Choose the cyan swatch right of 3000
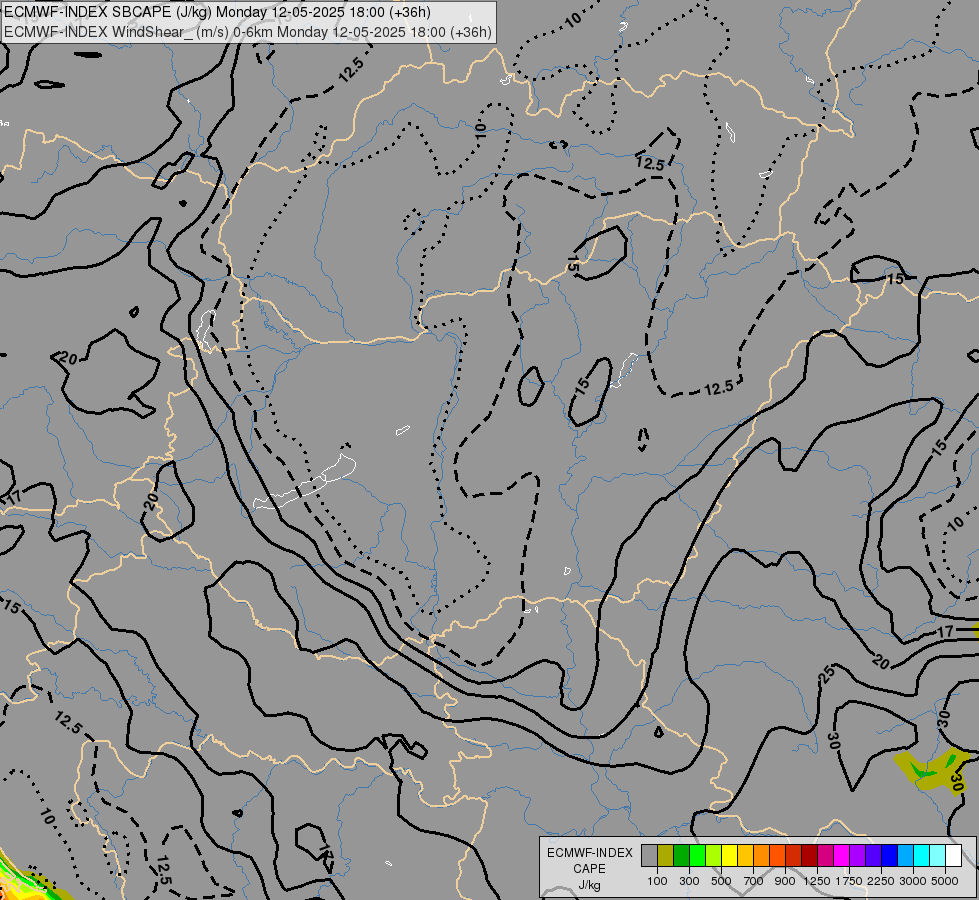 coord(921,856)
